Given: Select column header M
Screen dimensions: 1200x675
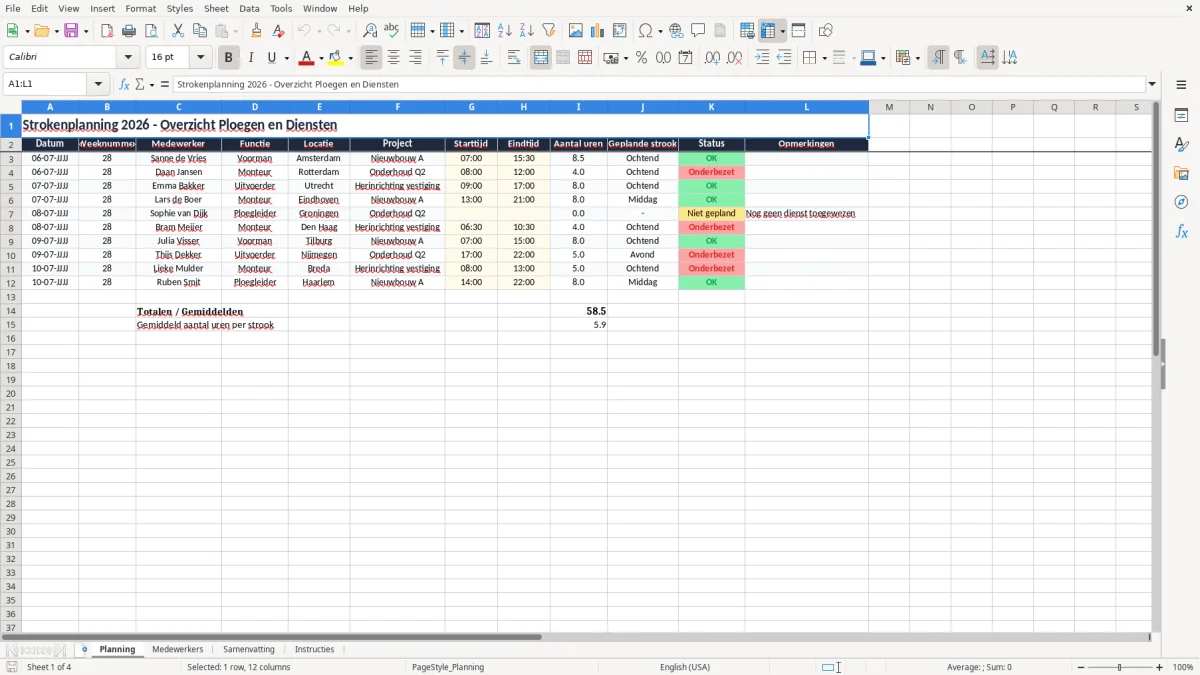Looking at the screenshot, I should coord(889,107).
